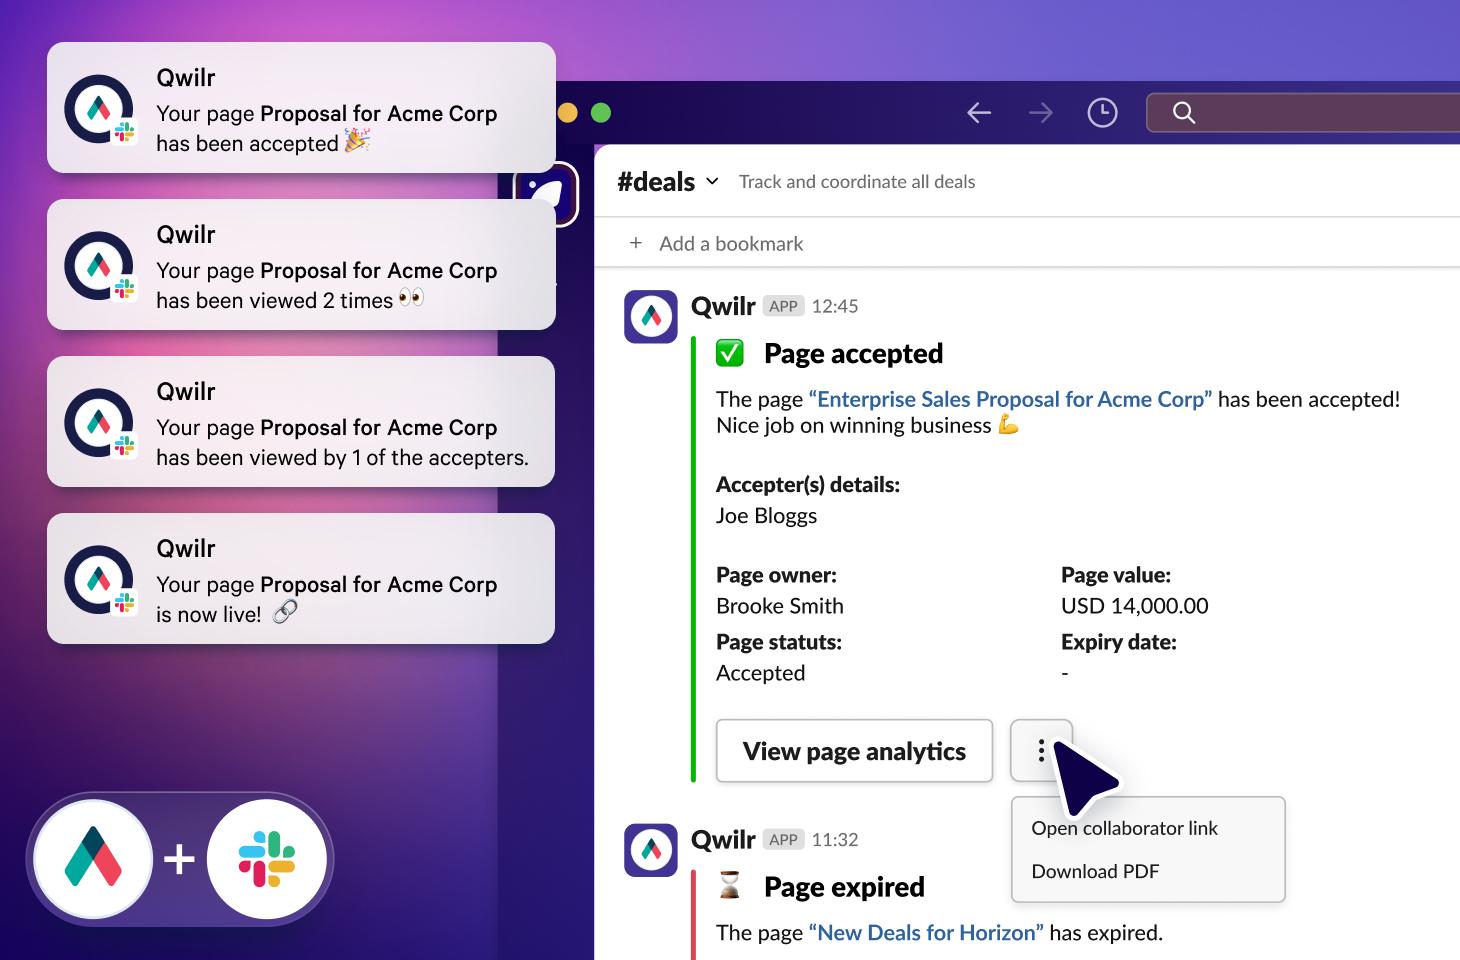Image resolution: width=1460 pixels, height=960 pixels.
Task: Open 'viewed by 1 of the accepters' notification
Action: [x=301, y=422]
